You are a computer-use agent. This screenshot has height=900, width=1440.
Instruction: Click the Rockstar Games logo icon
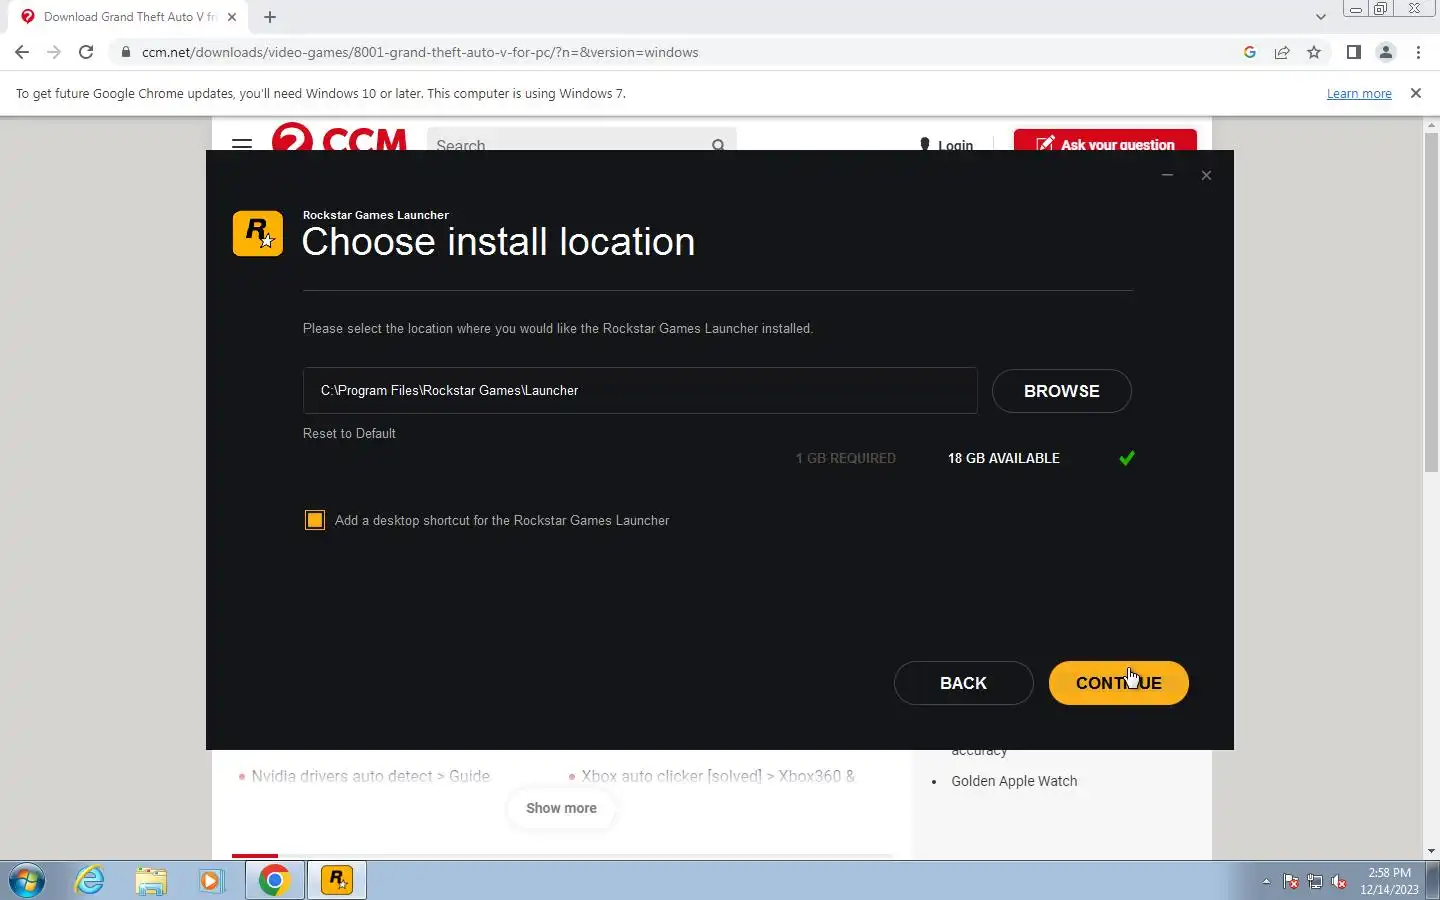(x=258, y=233)
